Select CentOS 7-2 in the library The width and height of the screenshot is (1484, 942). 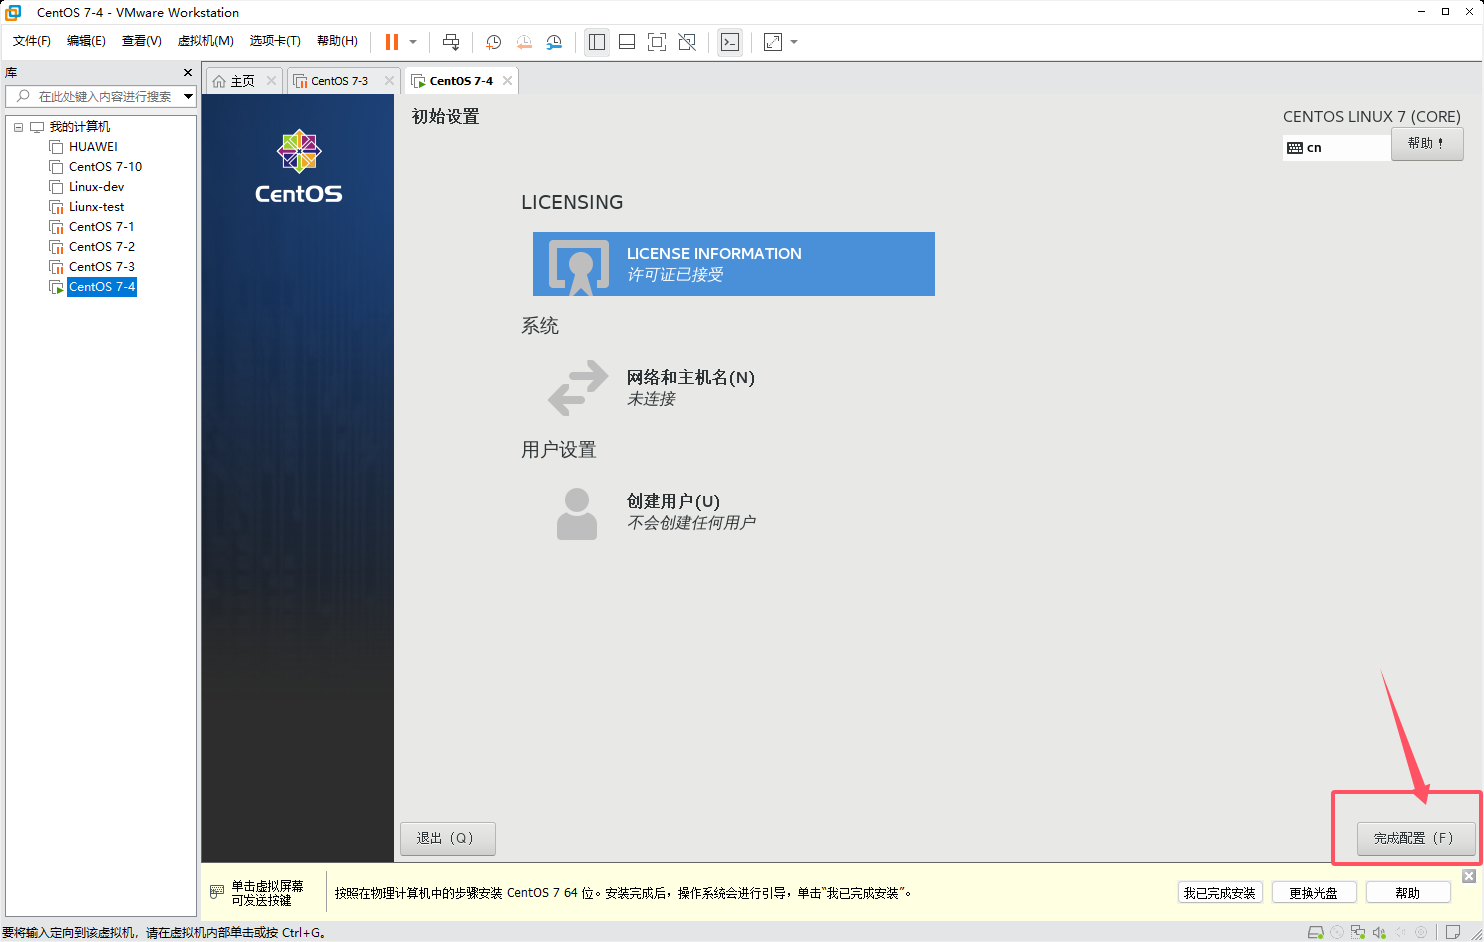pyautogui.click(x=101, y=247)
